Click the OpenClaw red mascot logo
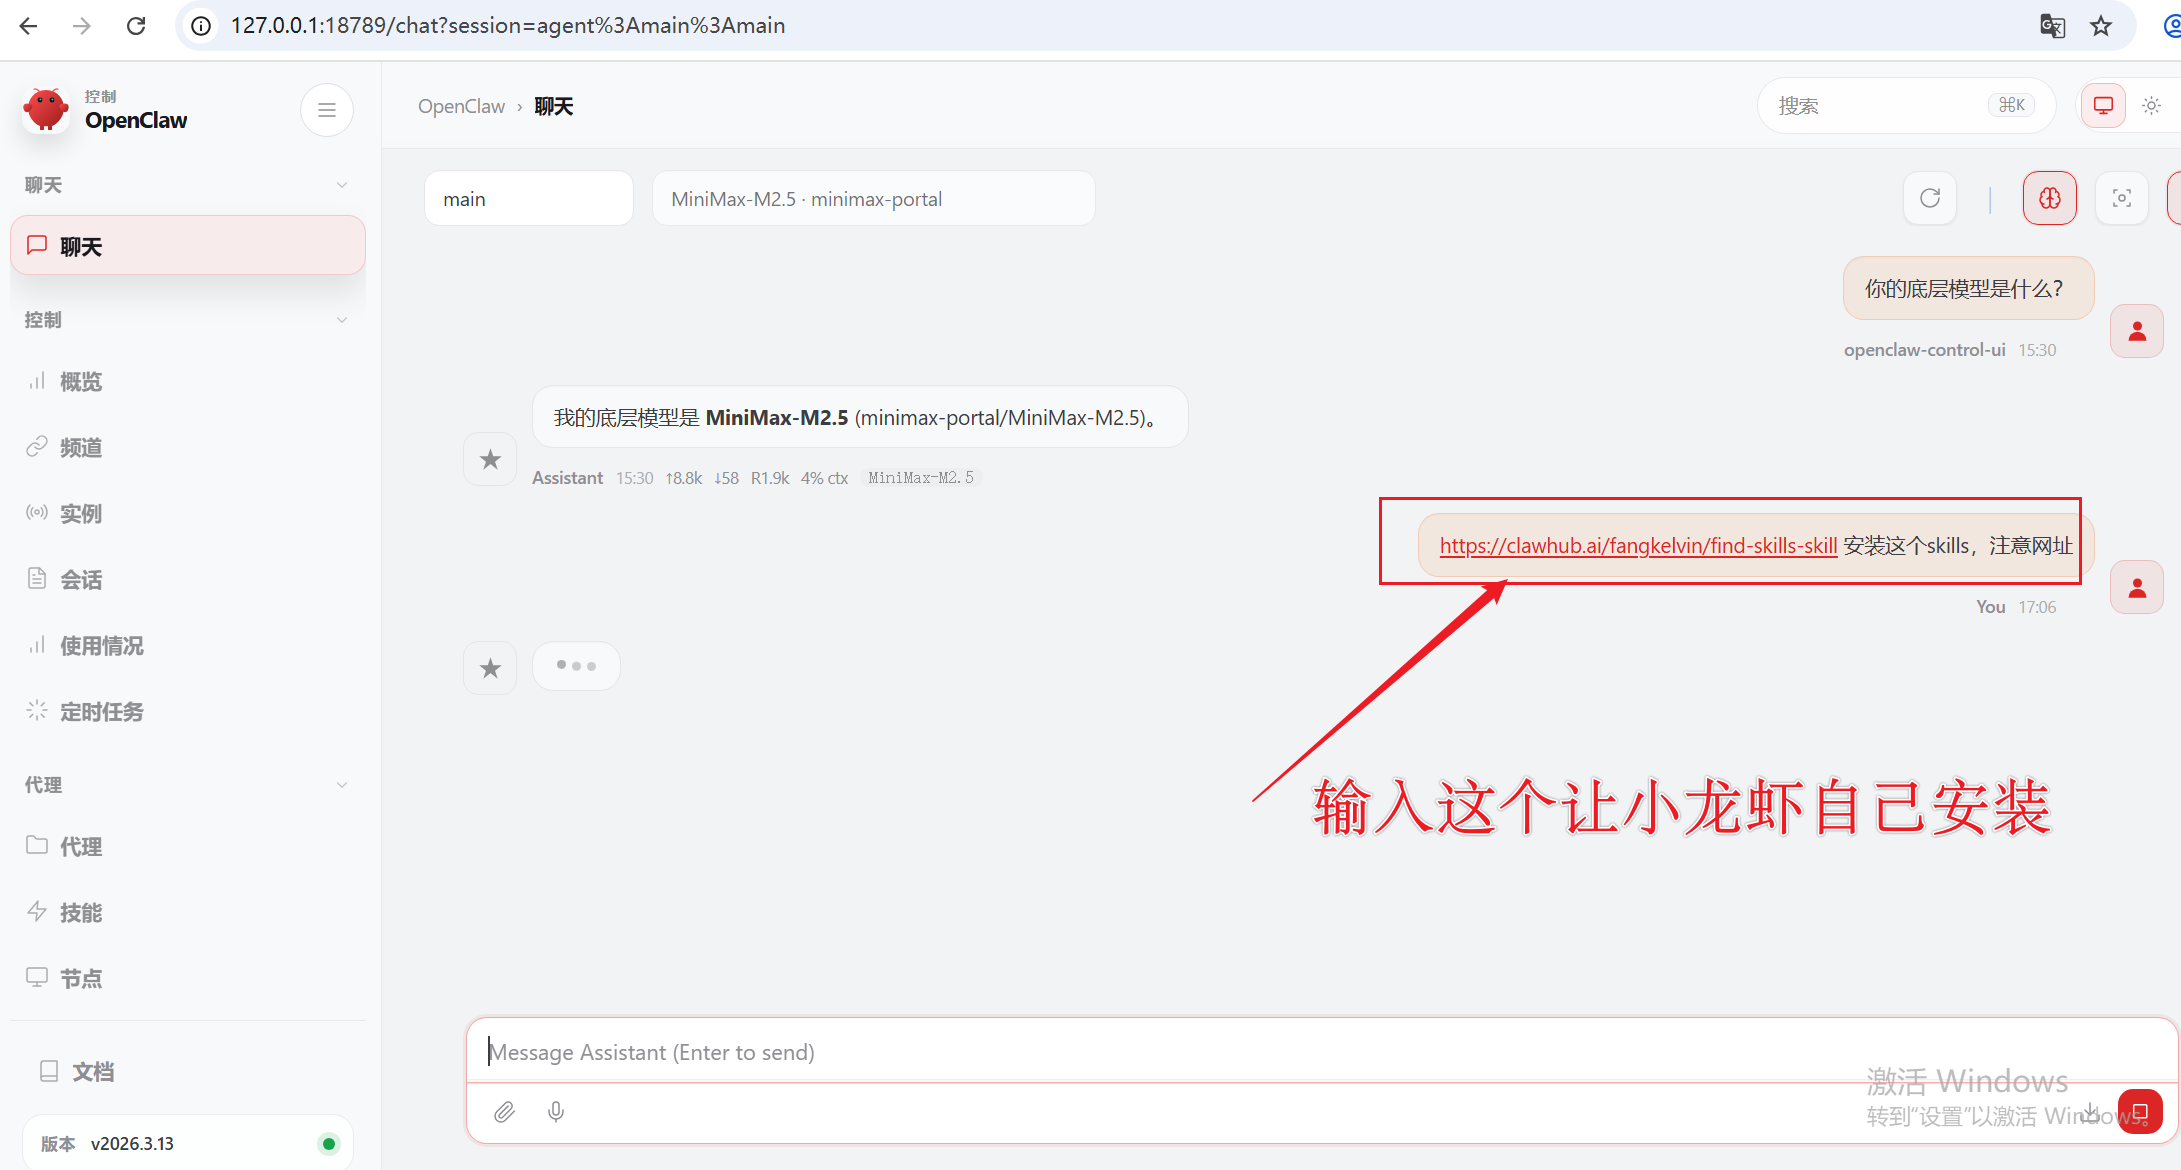This screenshot has width=2181, height=1170. (x=46, y=109)
